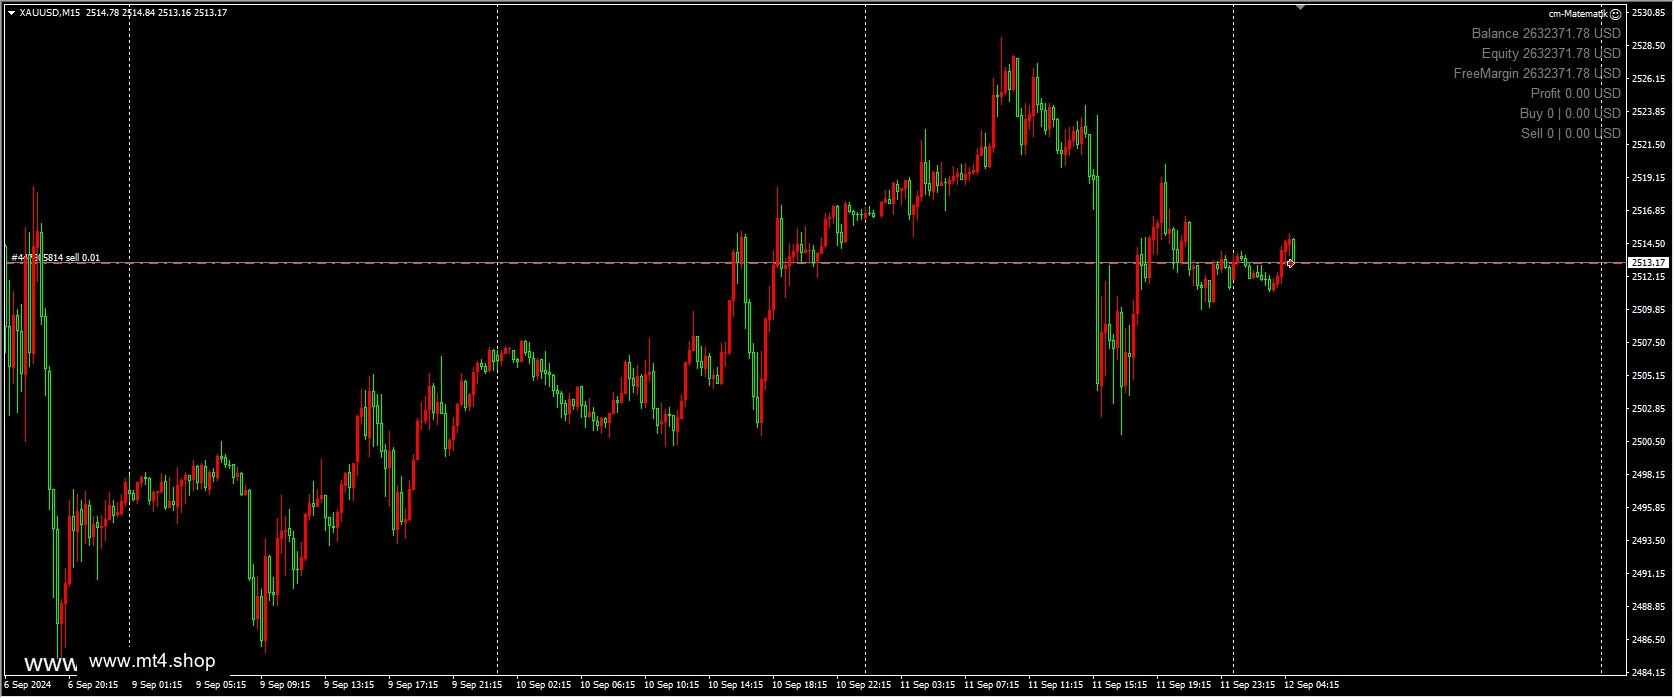Click the 2495.85 price scale label
This screenshot has width=1674, height=698.
point(1648,508)
